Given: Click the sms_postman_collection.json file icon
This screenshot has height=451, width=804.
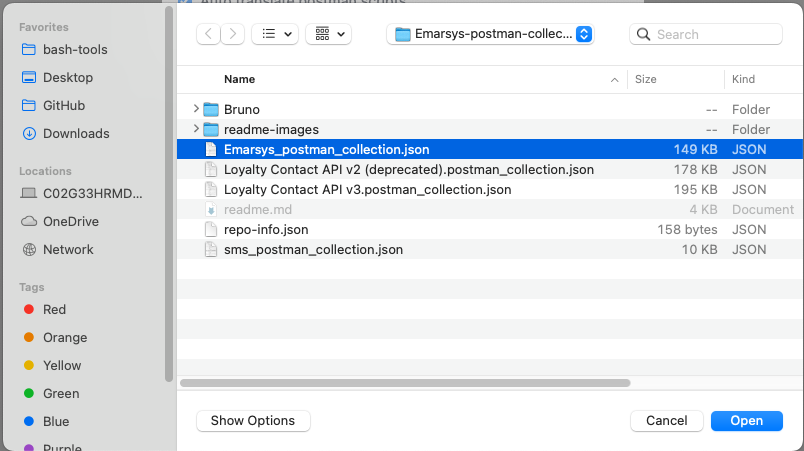Looking at the screenshot, I should pyautogui.click(x=211, y=249).
